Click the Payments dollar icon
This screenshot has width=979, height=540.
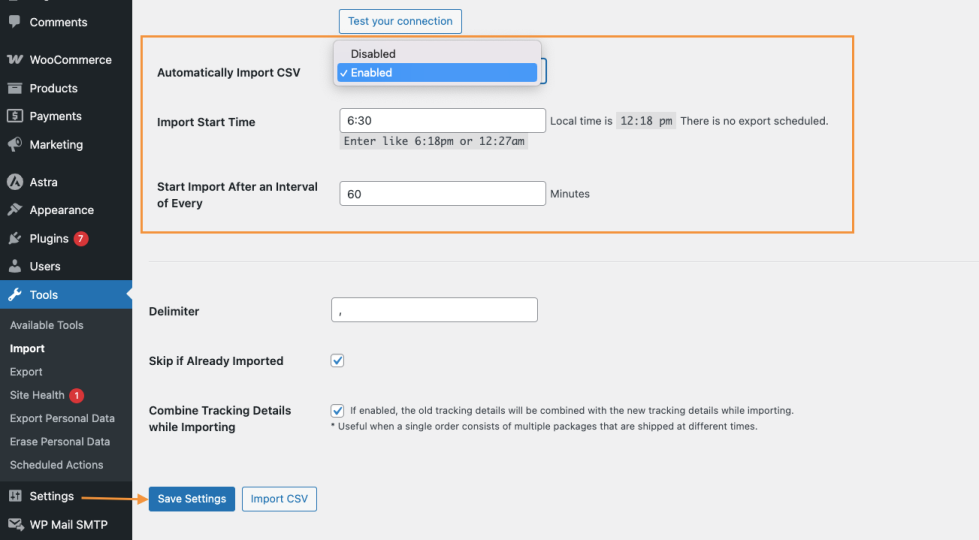(15, 116)
